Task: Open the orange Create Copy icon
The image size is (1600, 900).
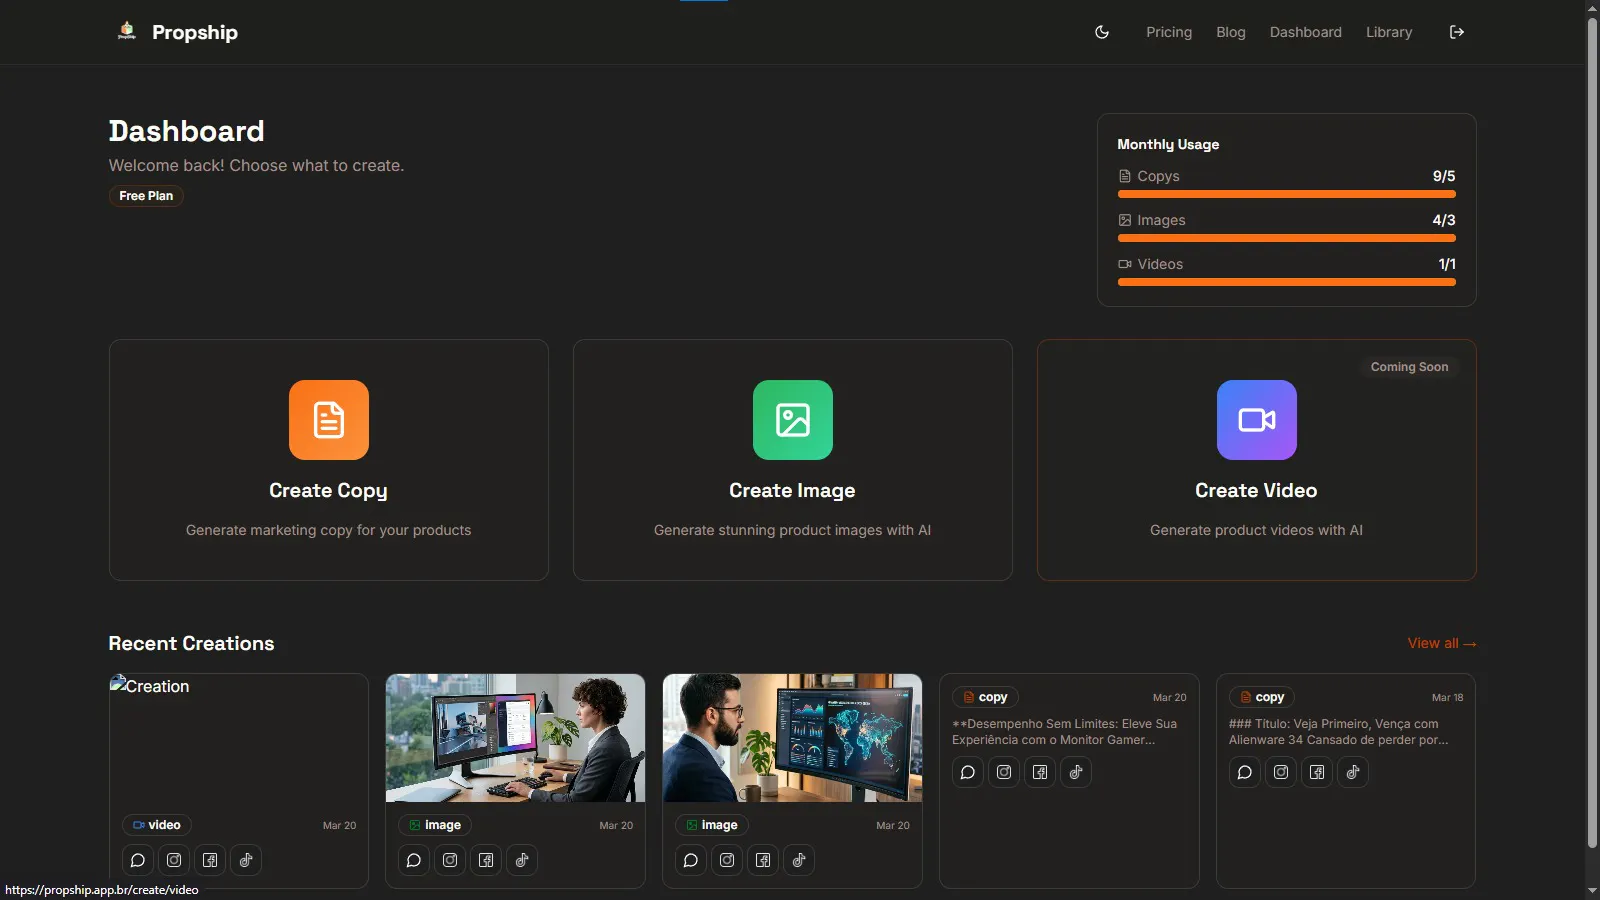Action: tap(329, 420)
